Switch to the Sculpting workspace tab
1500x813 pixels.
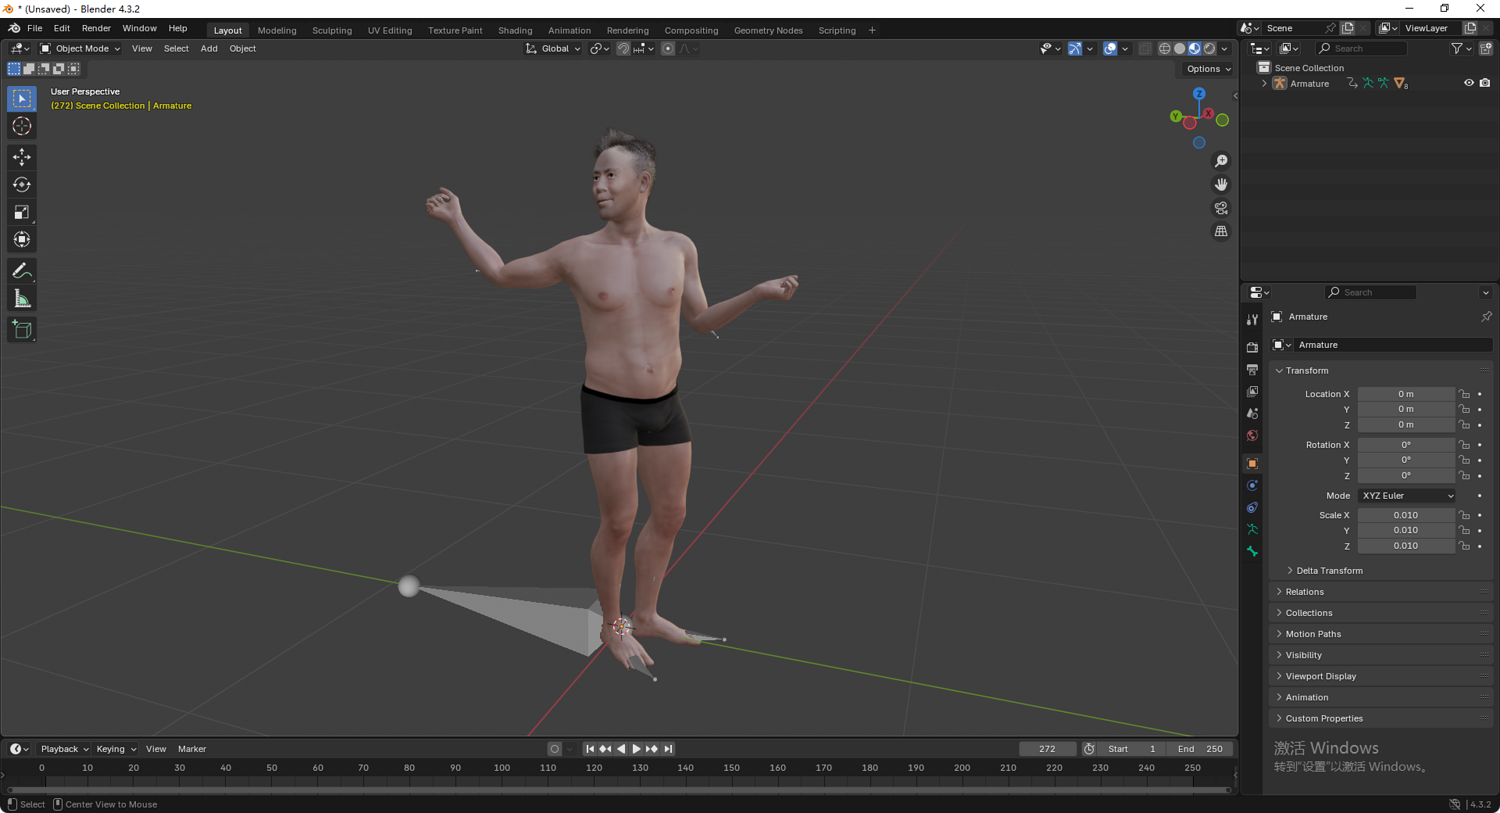coord(332,30)
